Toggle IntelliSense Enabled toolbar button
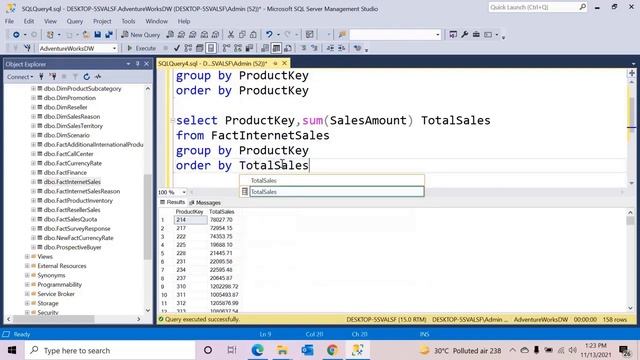 point(211,48)
